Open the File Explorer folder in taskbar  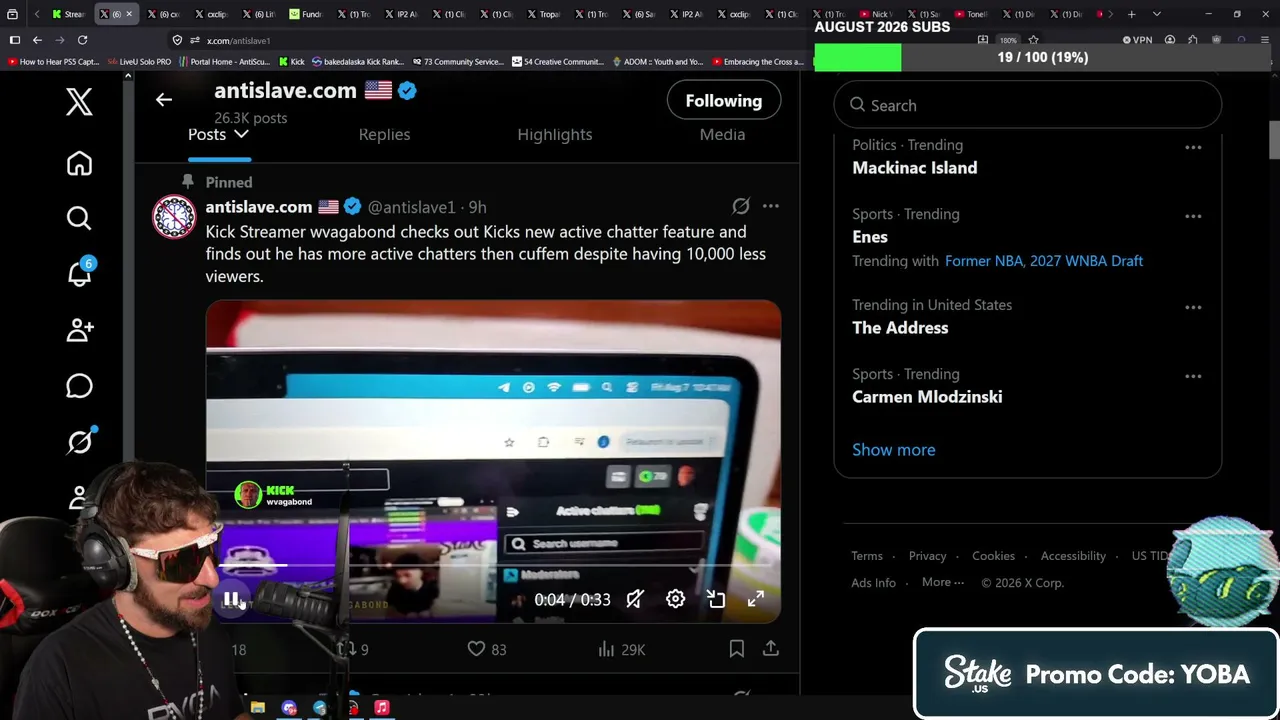point(258,707)
